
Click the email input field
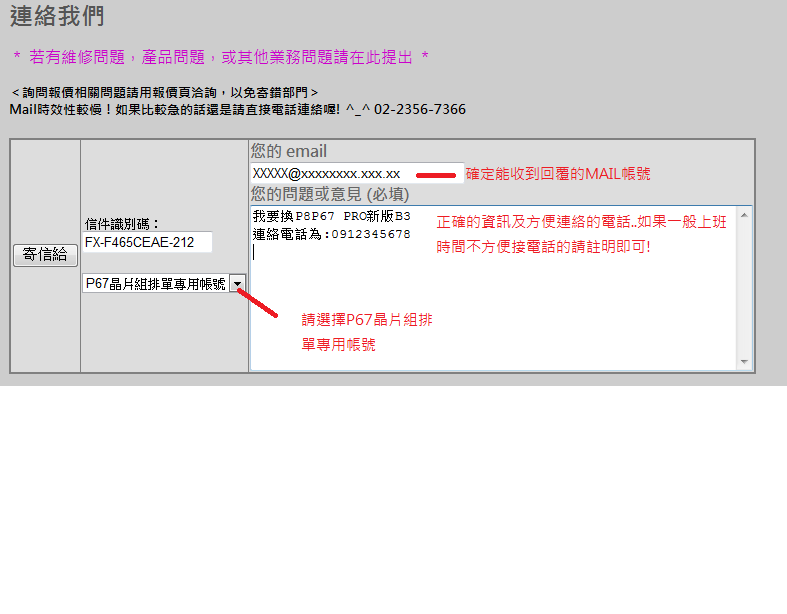click(x=357, y=174)
